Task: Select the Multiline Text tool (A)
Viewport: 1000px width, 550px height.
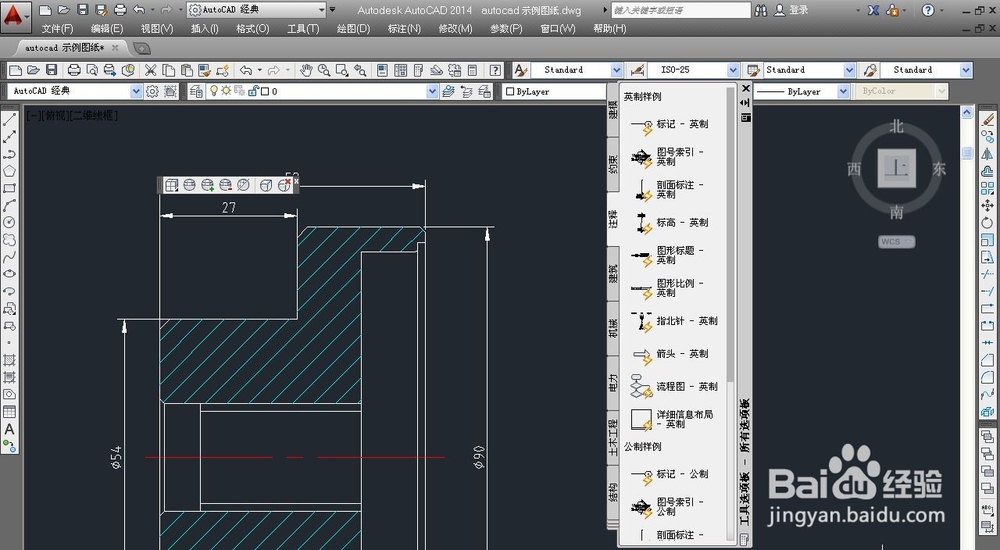Action: coord(10,429)
